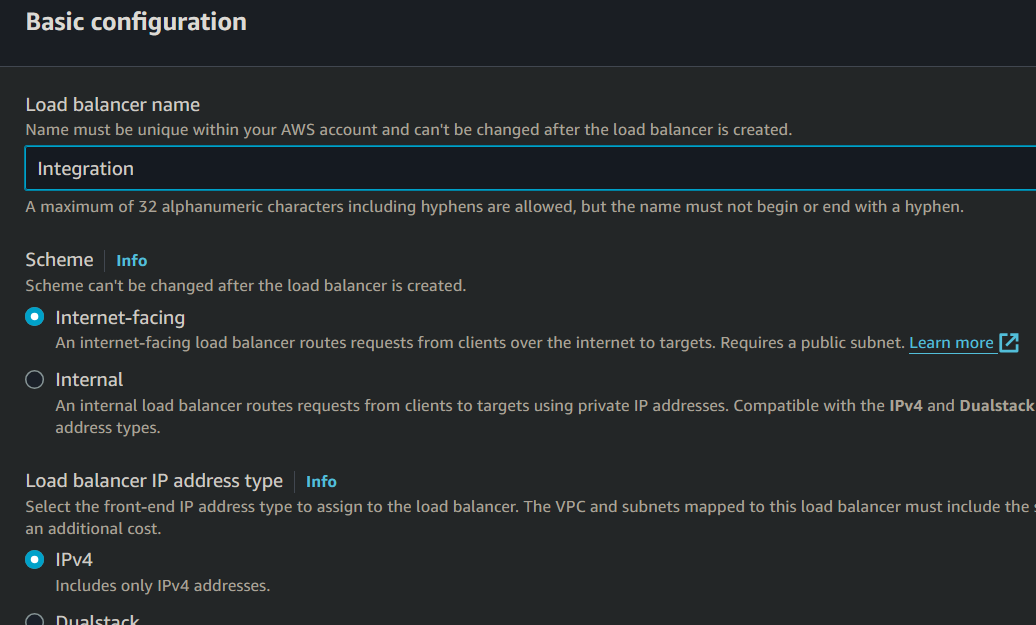1036x625 pixels.
Task: Click the Scheme section label
Action: tap(59, 259)
